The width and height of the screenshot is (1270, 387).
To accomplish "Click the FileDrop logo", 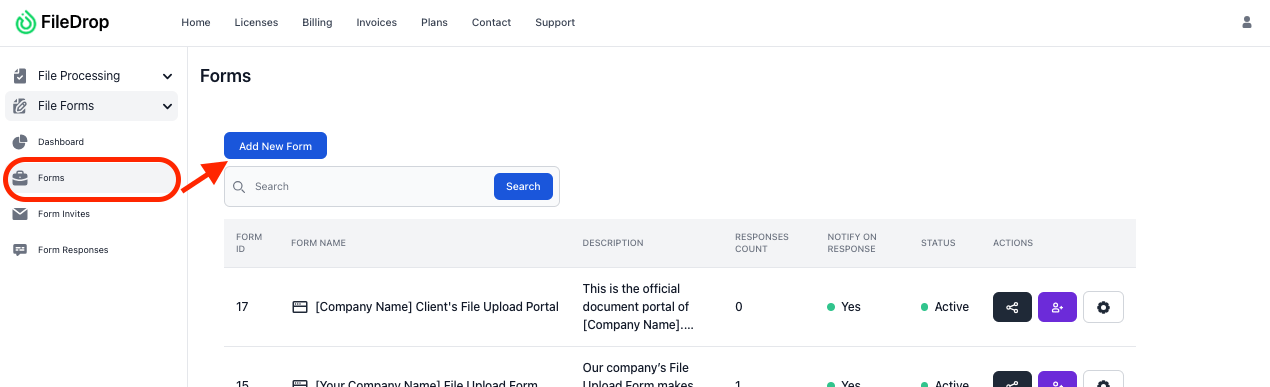I will tap(62, 22).
